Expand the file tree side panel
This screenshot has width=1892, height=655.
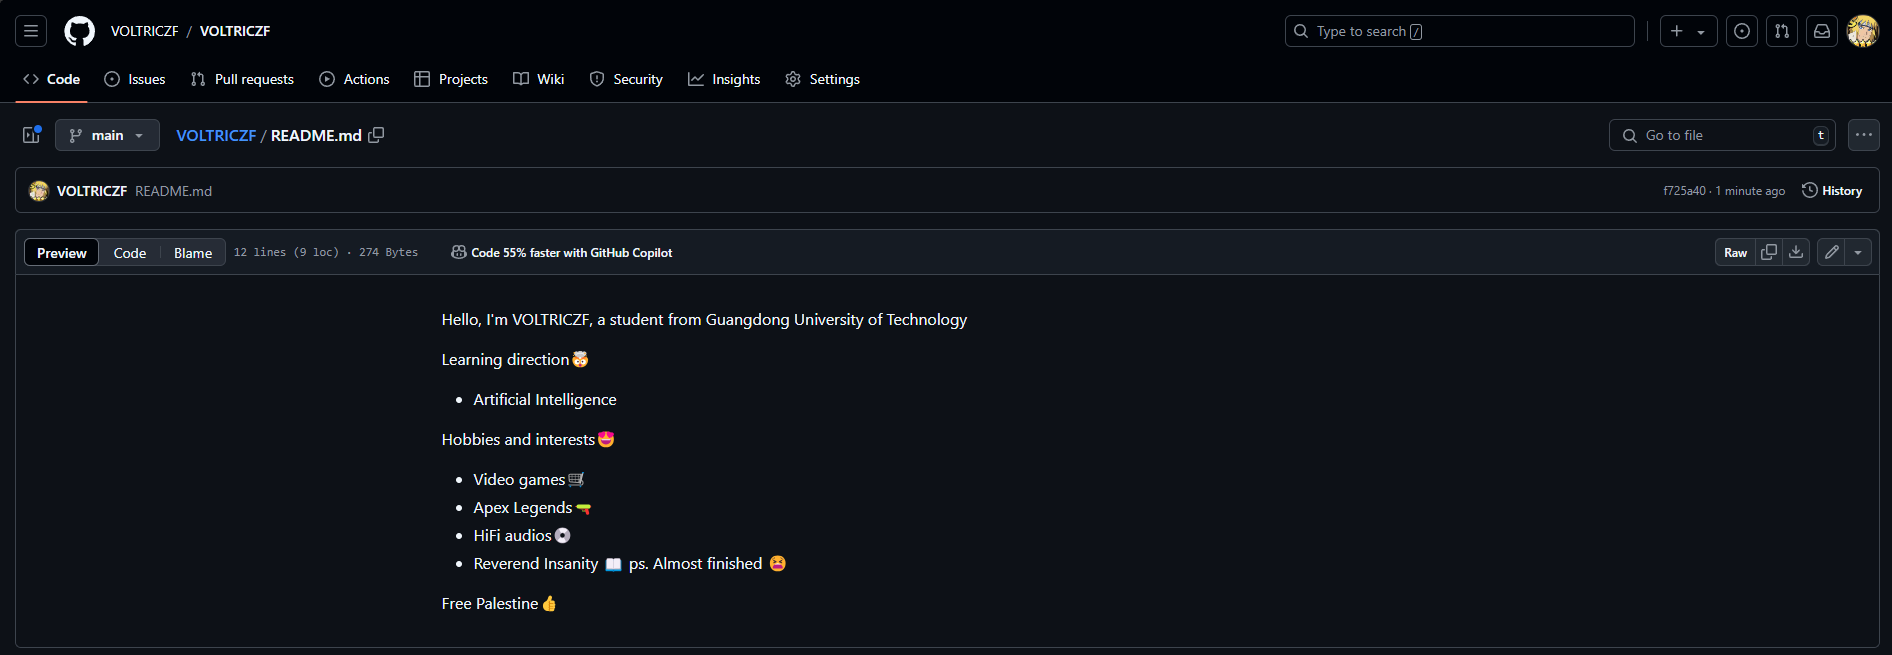coord(32,135)
